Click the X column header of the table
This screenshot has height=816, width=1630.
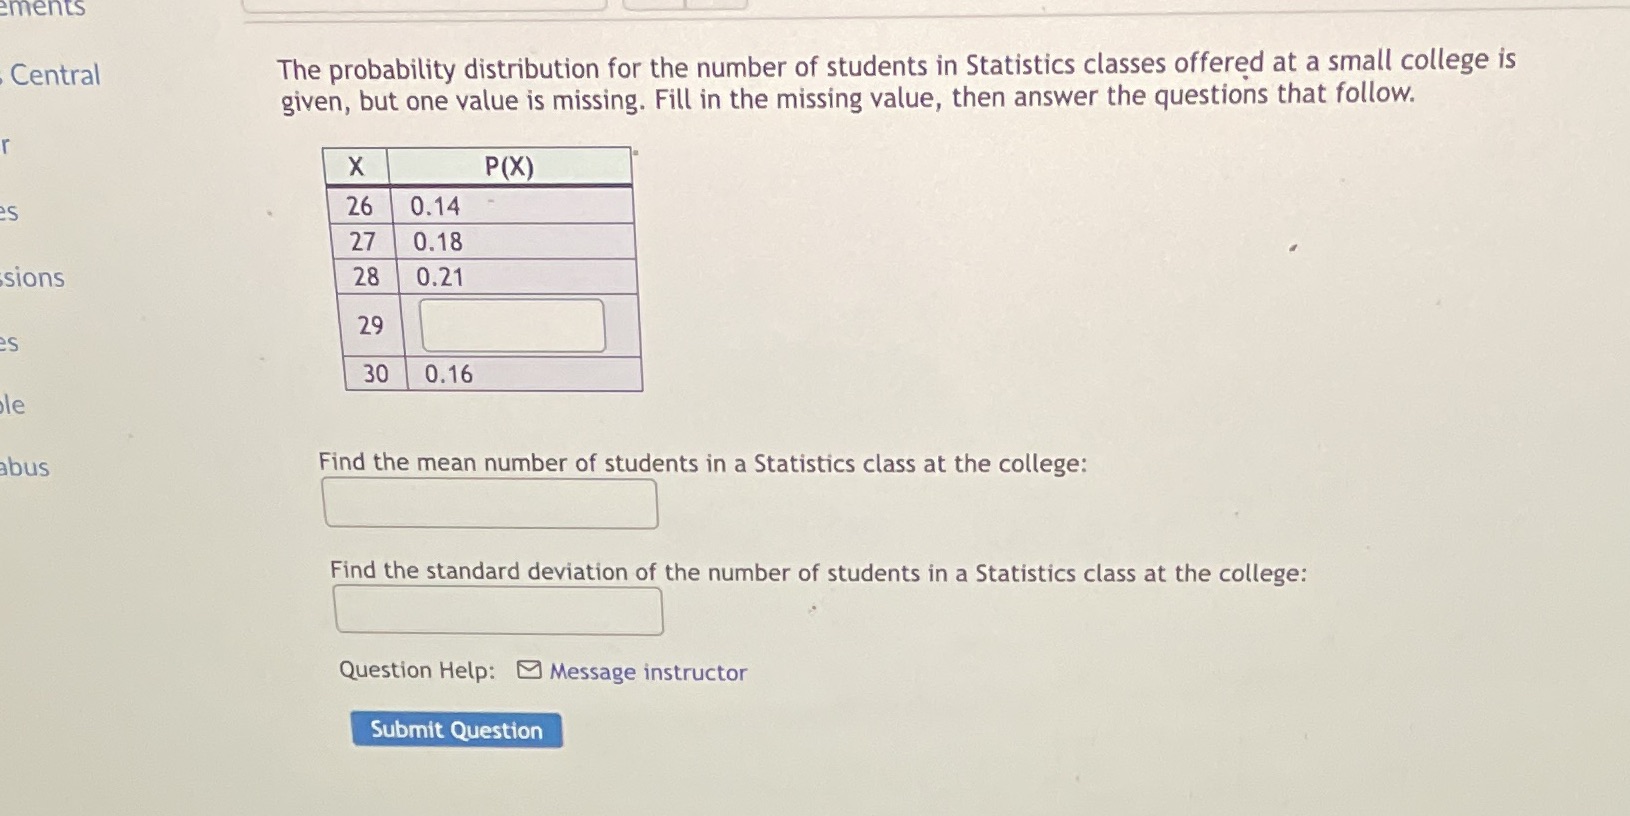tap(357, 167)
